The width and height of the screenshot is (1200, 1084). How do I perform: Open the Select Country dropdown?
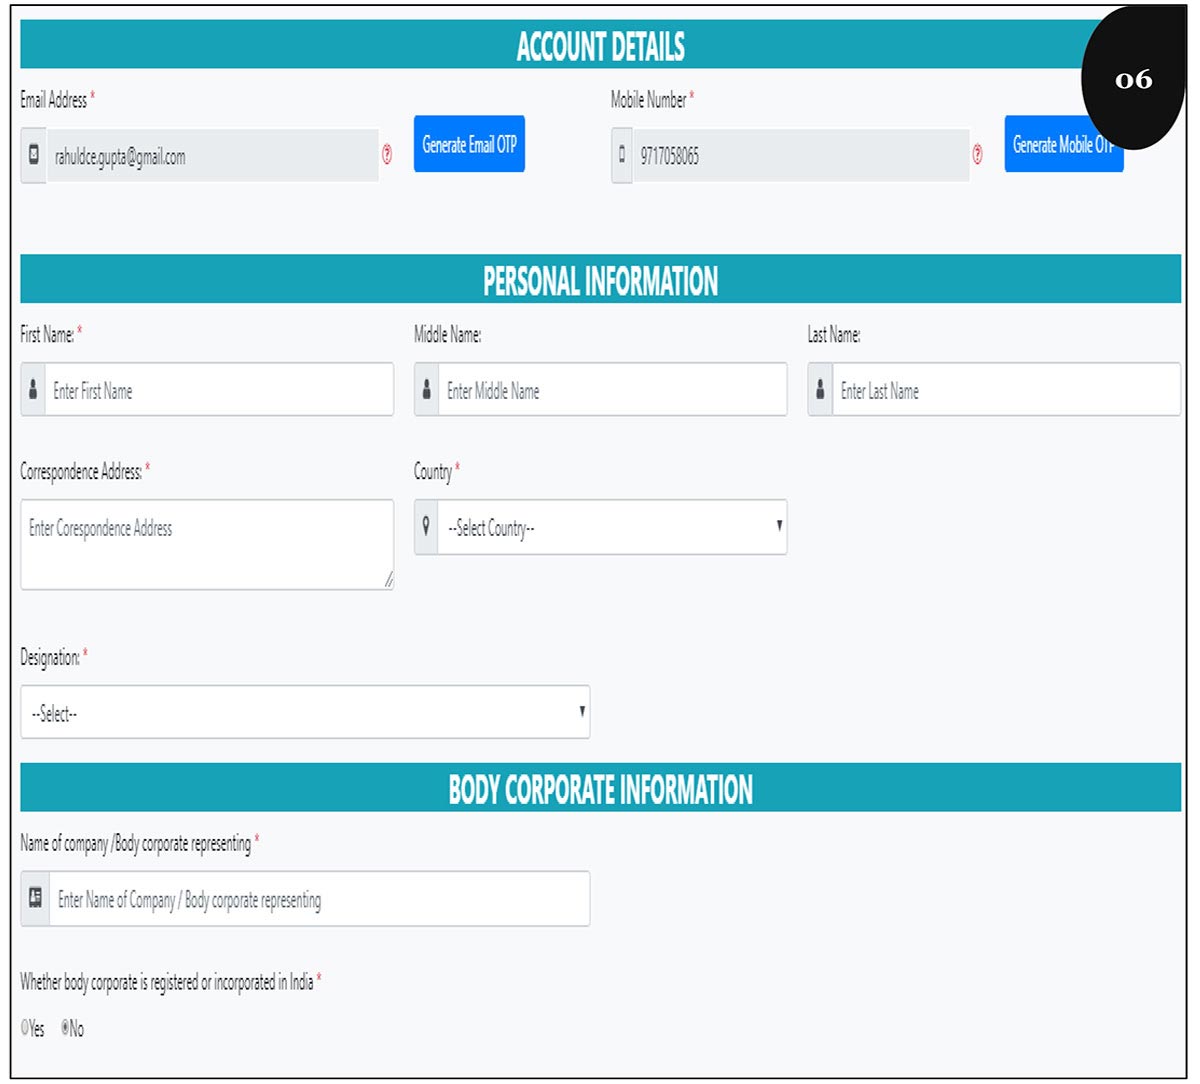click(x=612, y=527)
